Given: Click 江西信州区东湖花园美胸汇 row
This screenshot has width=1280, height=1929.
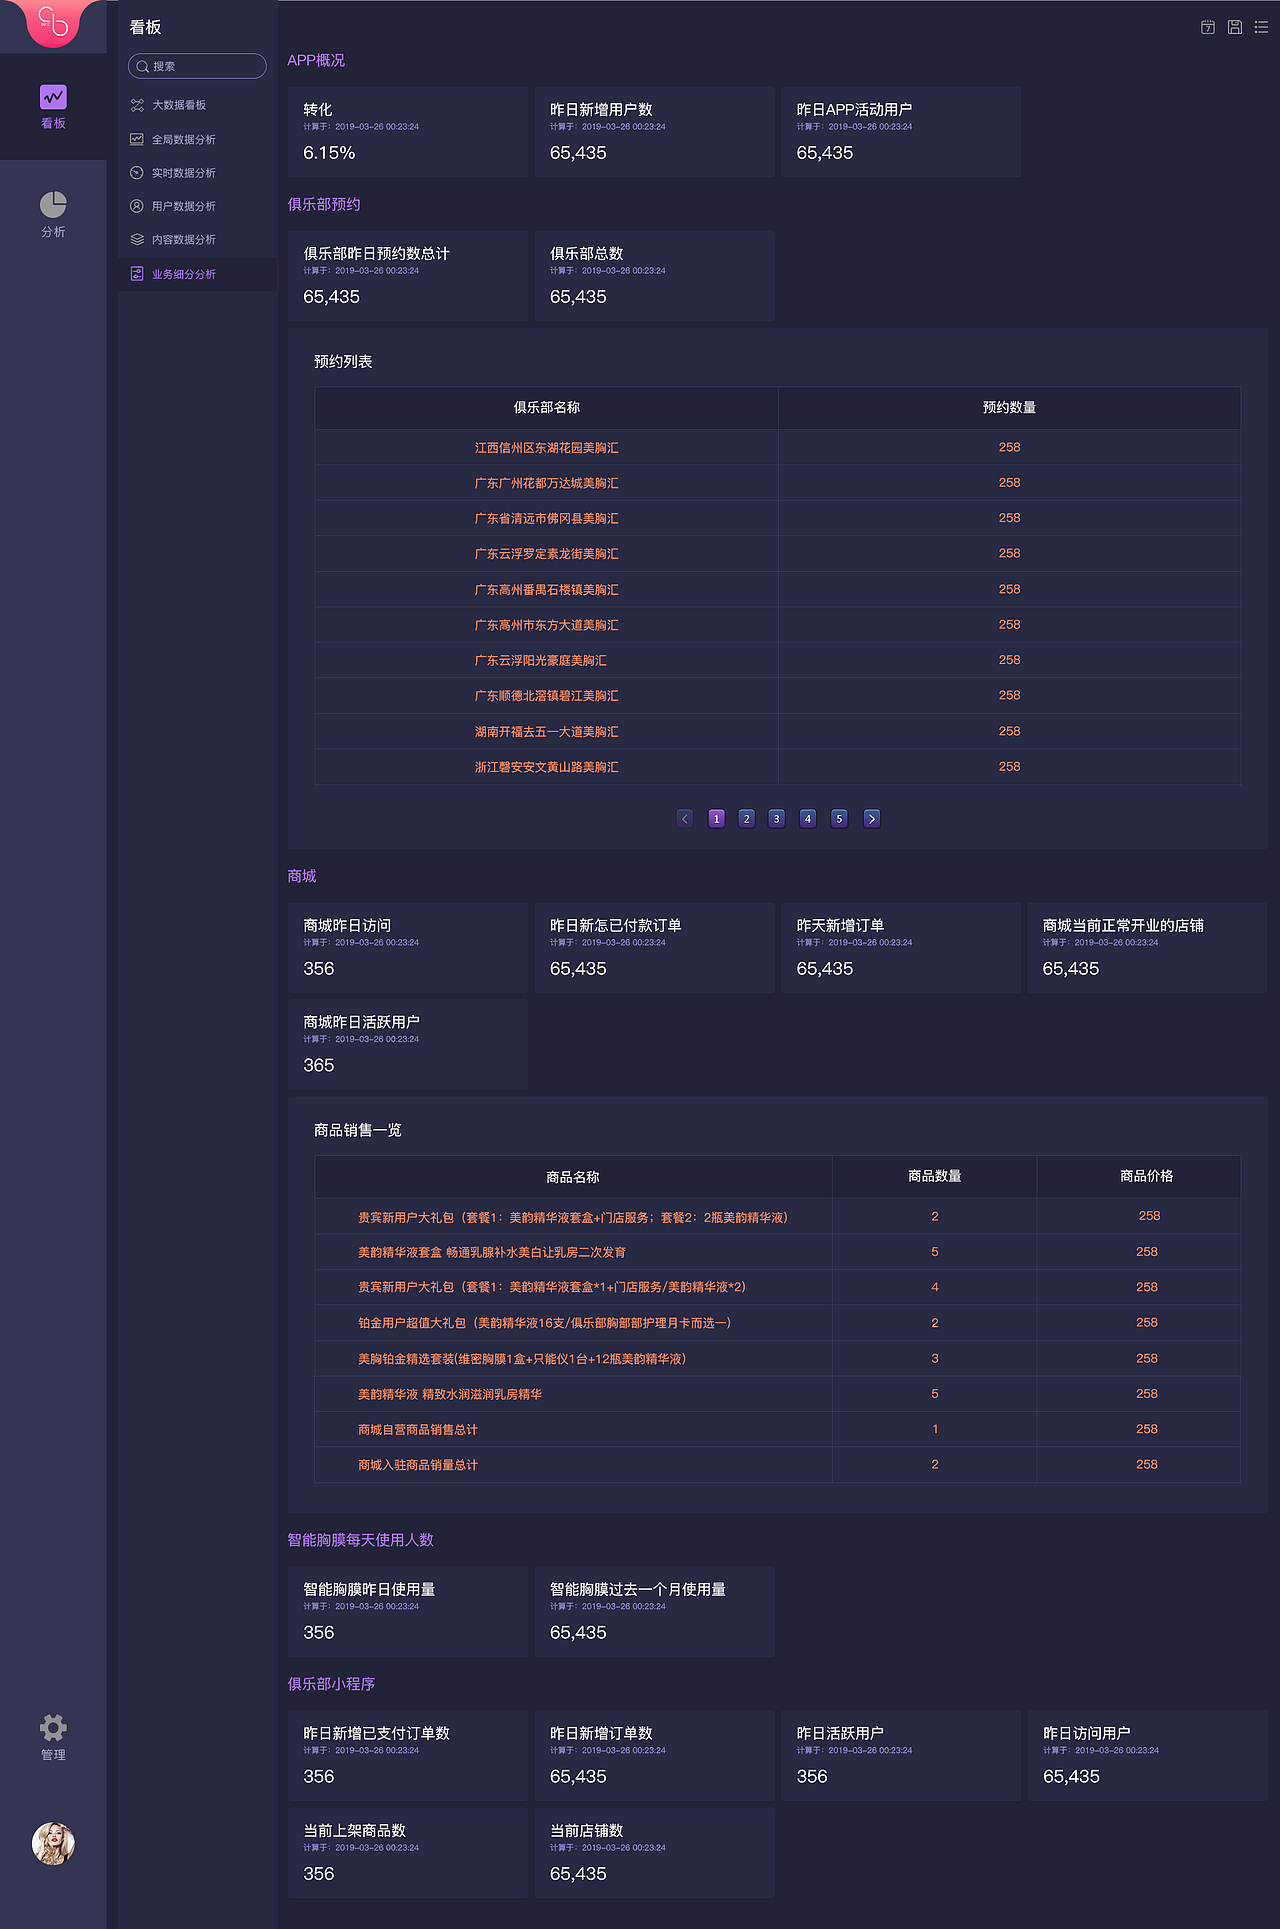Looking at the screenshot, I should pos(778,447).
